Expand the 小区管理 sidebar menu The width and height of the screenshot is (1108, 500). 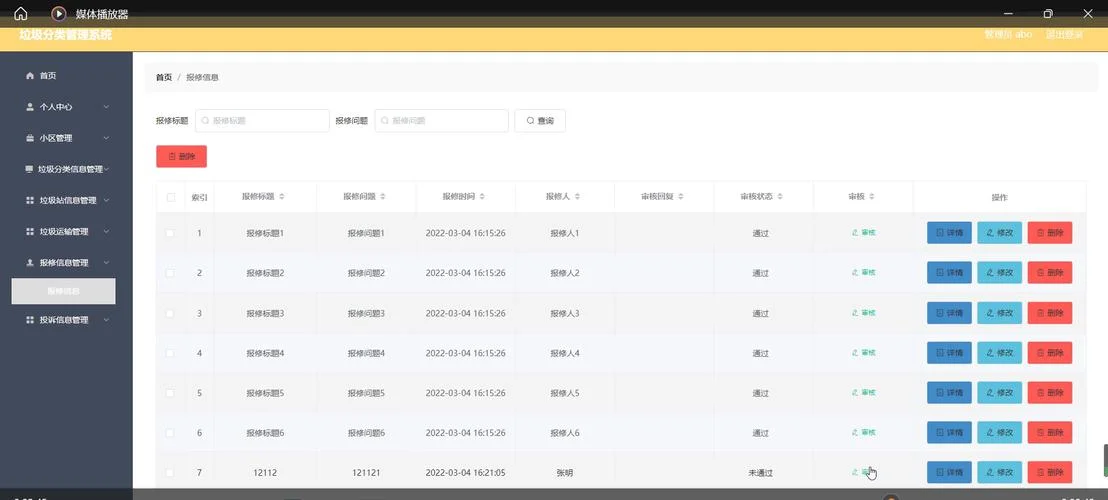pos(66,138)
